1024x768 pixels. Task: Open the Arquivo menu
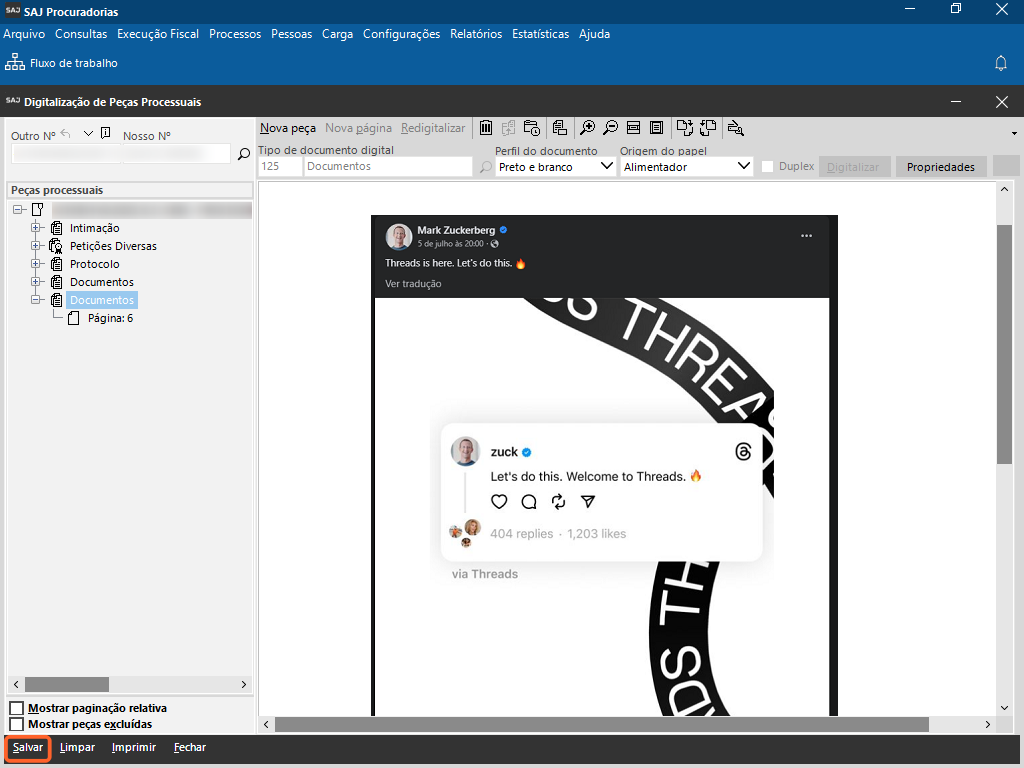click(x=24, y=34)
